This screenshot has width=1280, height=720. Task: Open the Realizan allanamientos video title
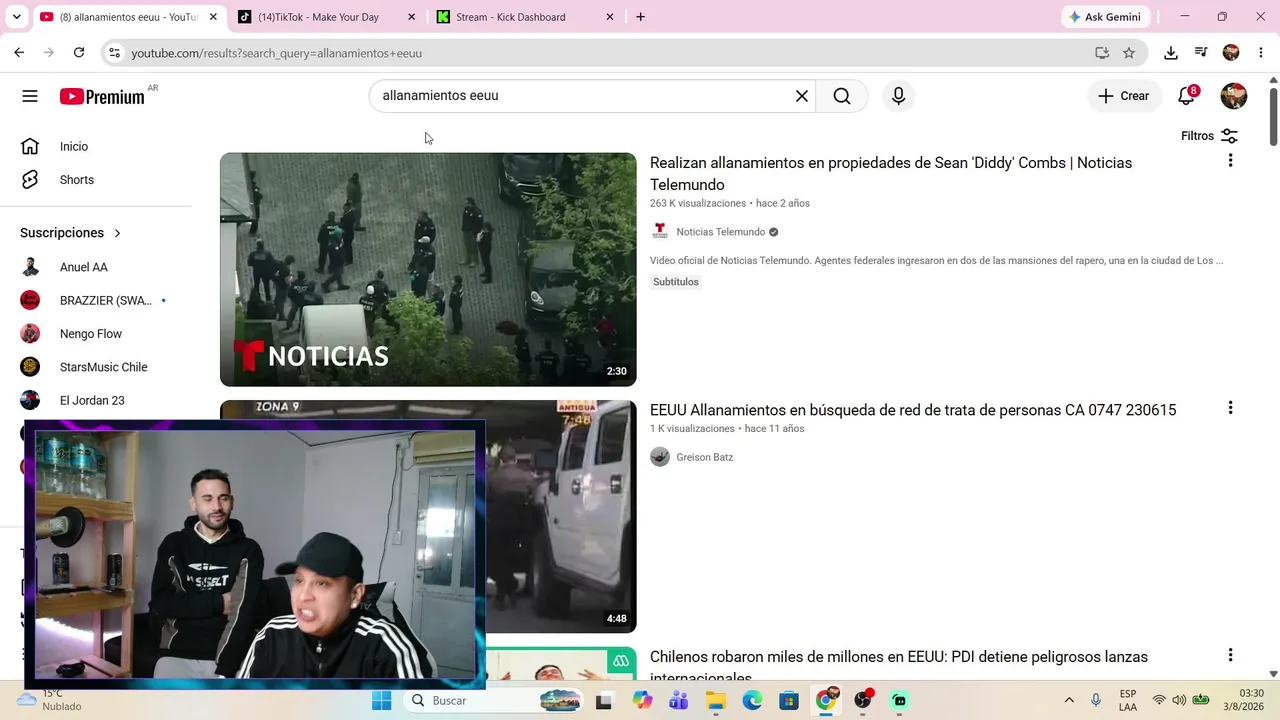[891, 173]
